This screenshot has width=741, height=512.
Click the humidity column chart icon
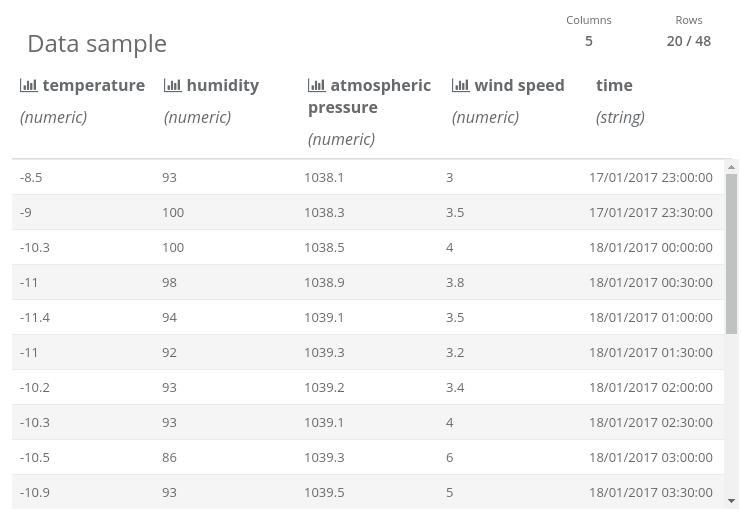172,86
